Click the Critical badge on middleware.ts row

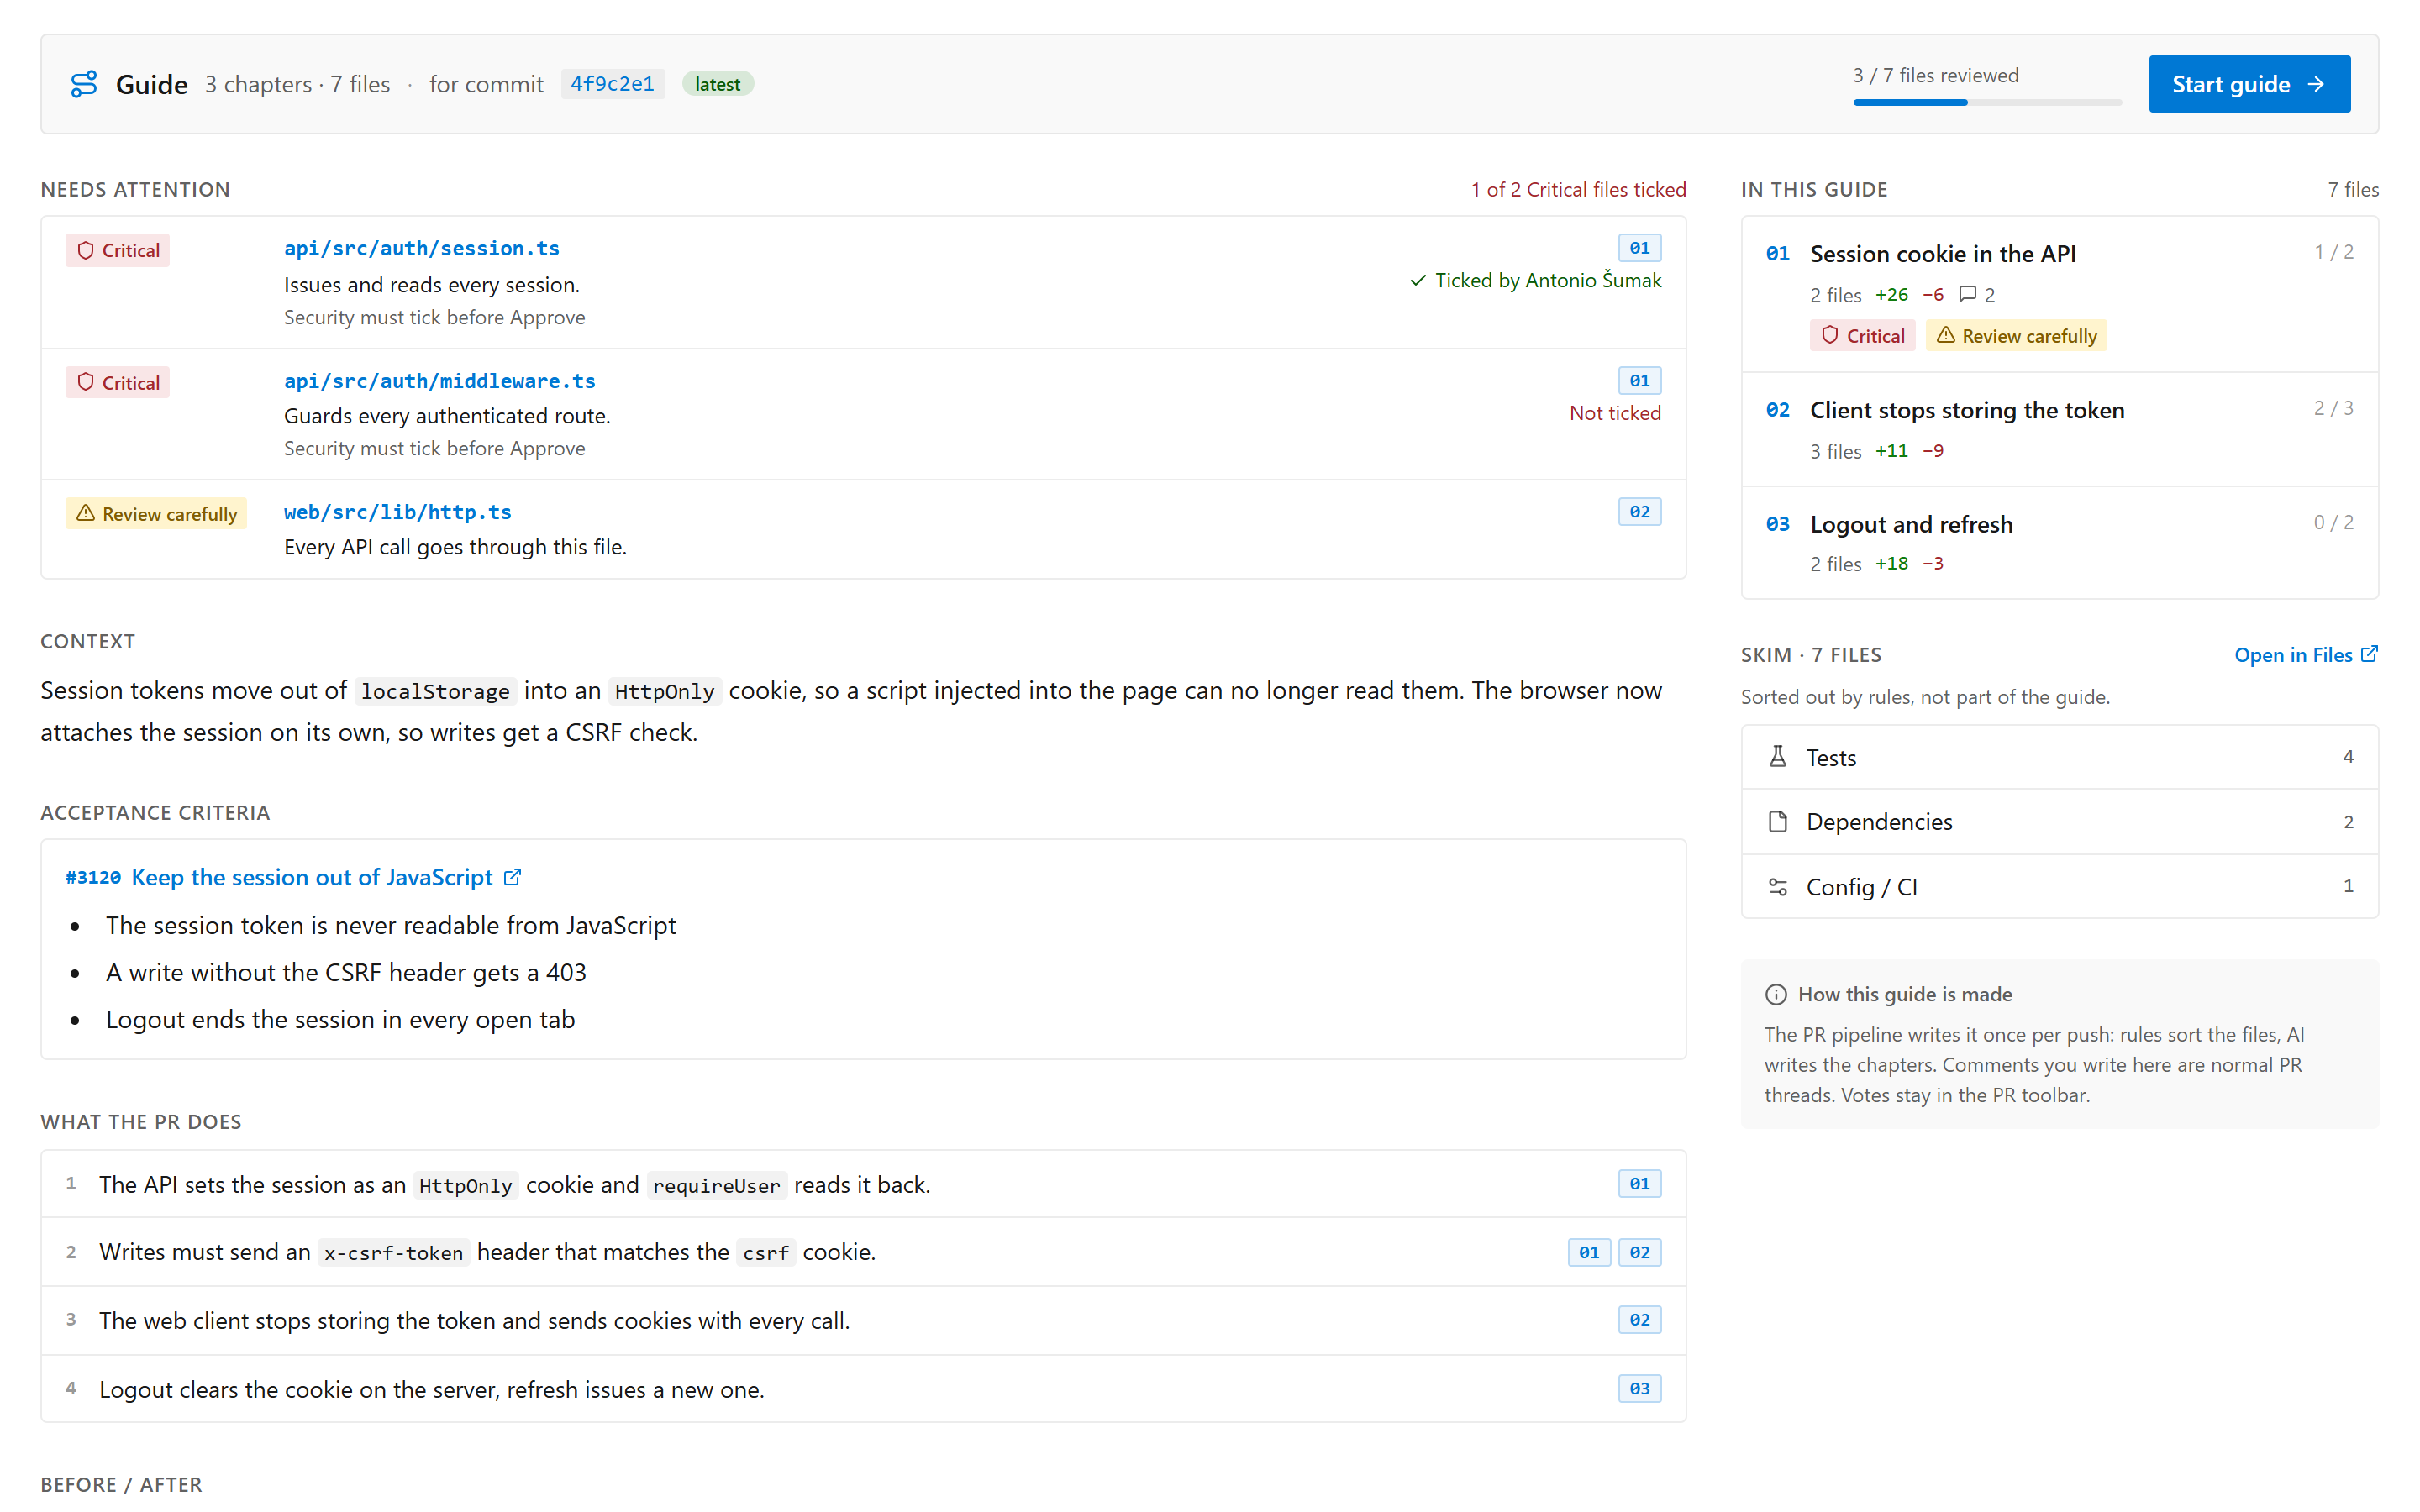[x=117, y=382]
